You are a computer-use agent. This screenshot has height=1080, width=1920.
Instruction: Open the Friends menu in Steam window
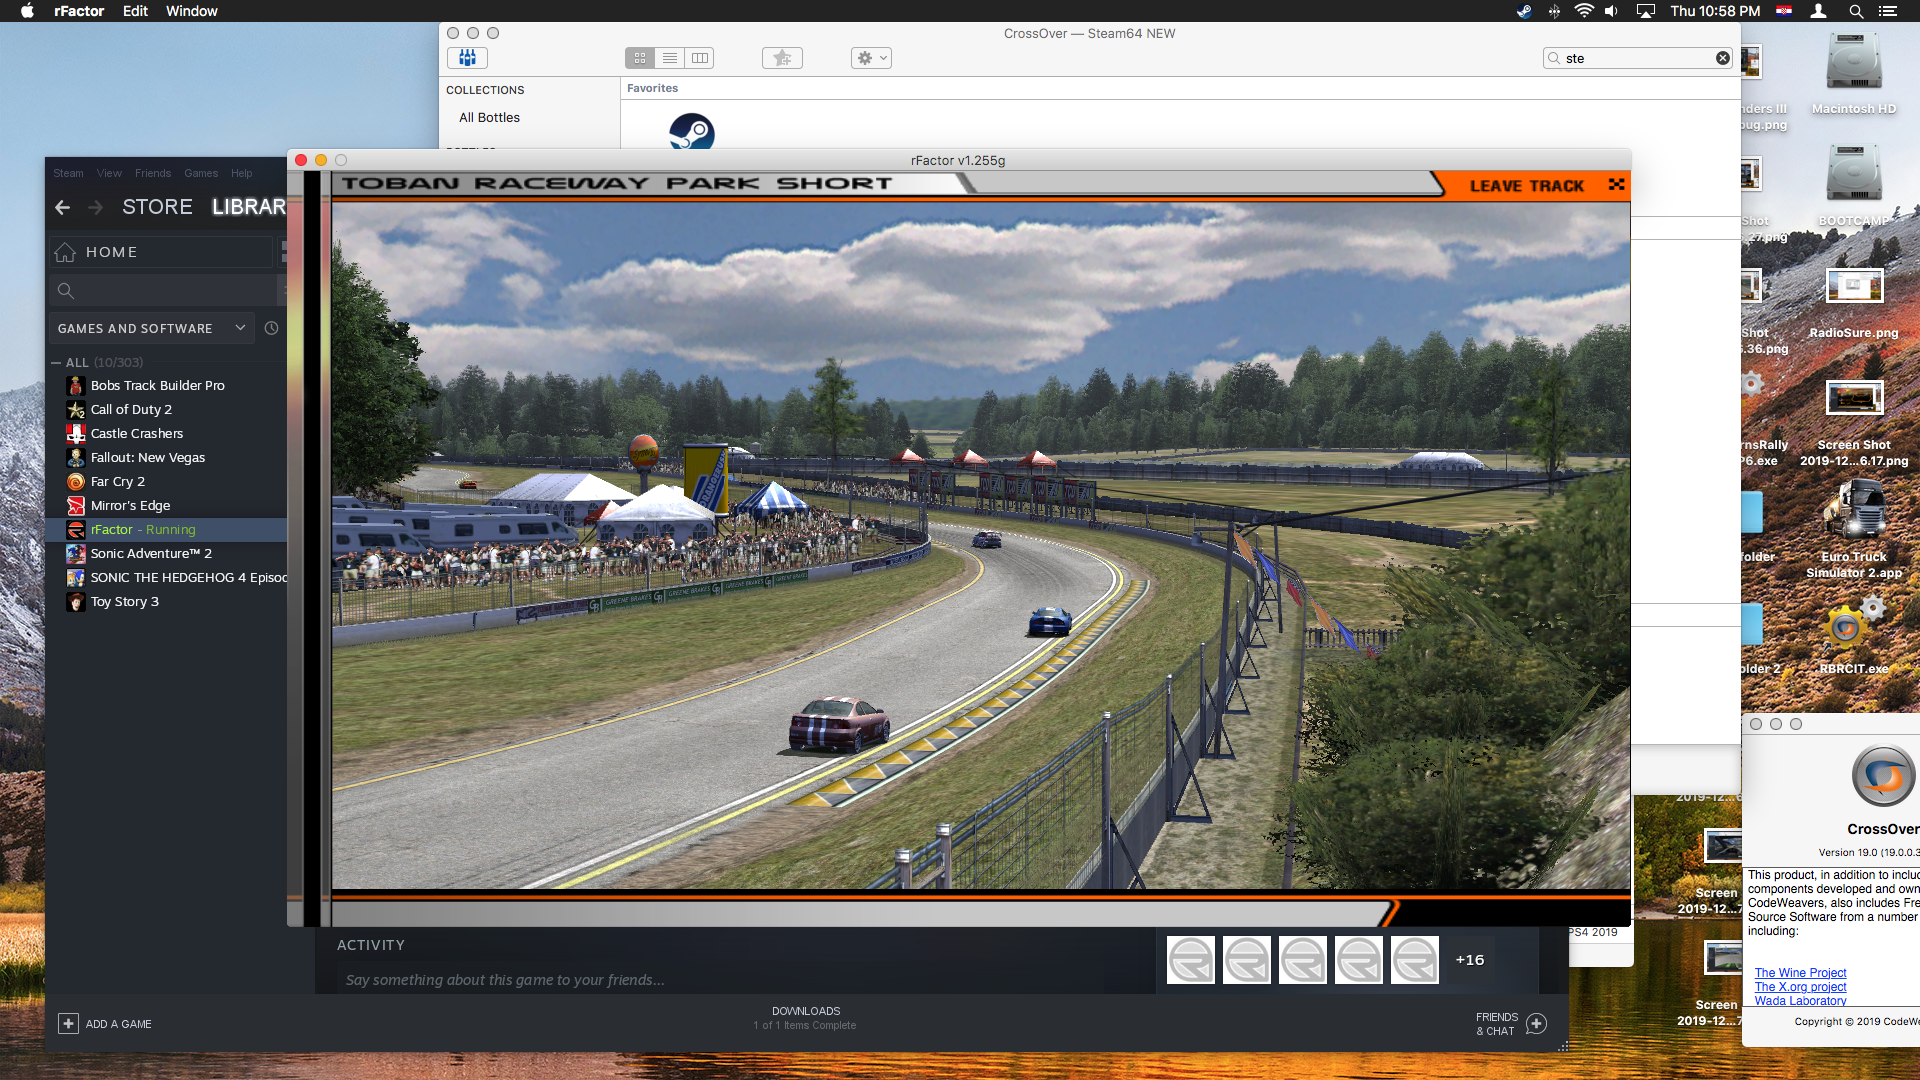(x=152, y=173)
